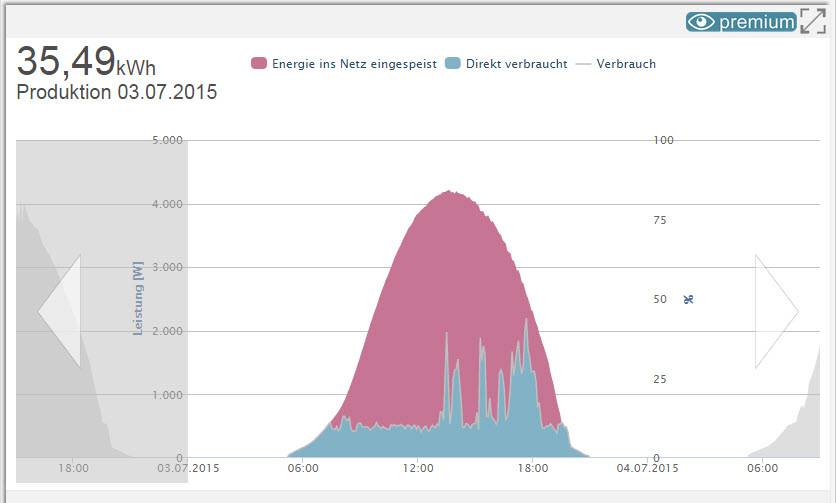Click the blue Direkt verbraucht color swatch
The image size is (836, 503).
pos(453,64)
